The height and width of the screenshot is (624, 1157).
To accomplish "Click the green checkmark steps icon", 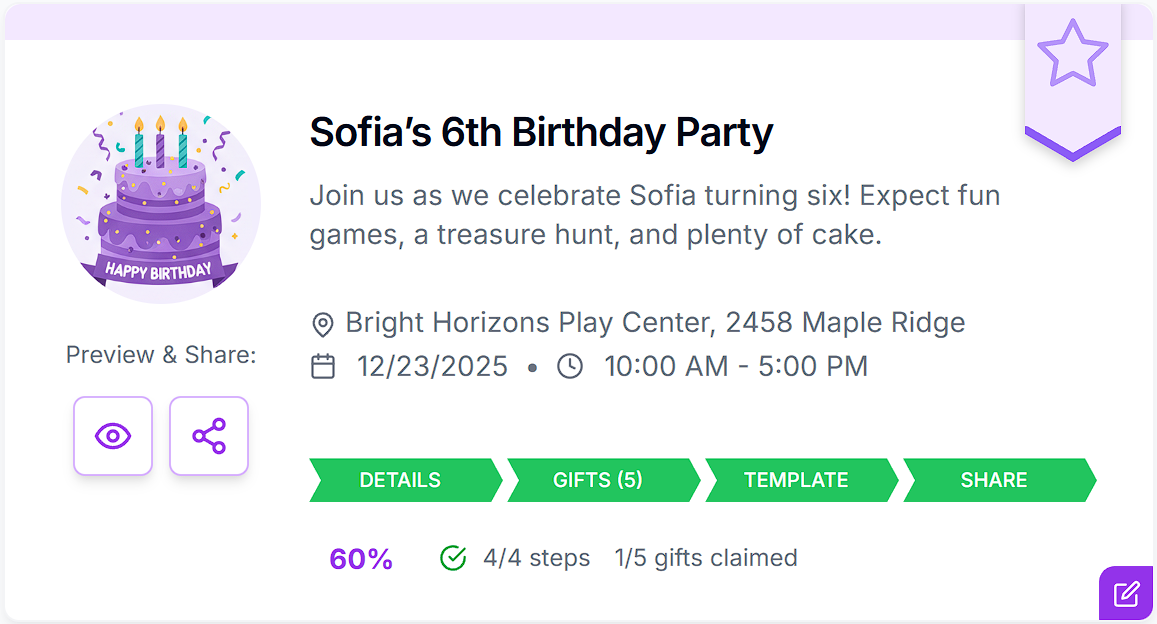I will tap(453, 558).
